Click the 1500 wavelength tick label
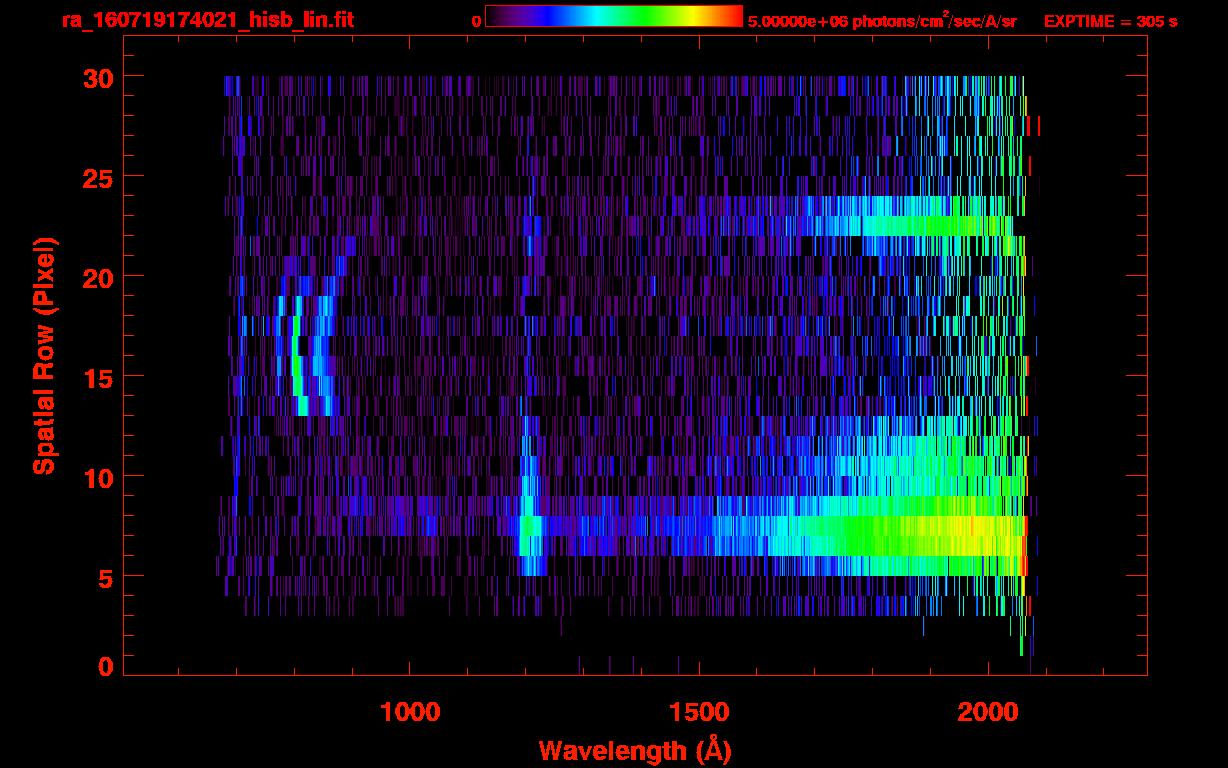This screenshot has width=1228, height=768. (699, 712)
